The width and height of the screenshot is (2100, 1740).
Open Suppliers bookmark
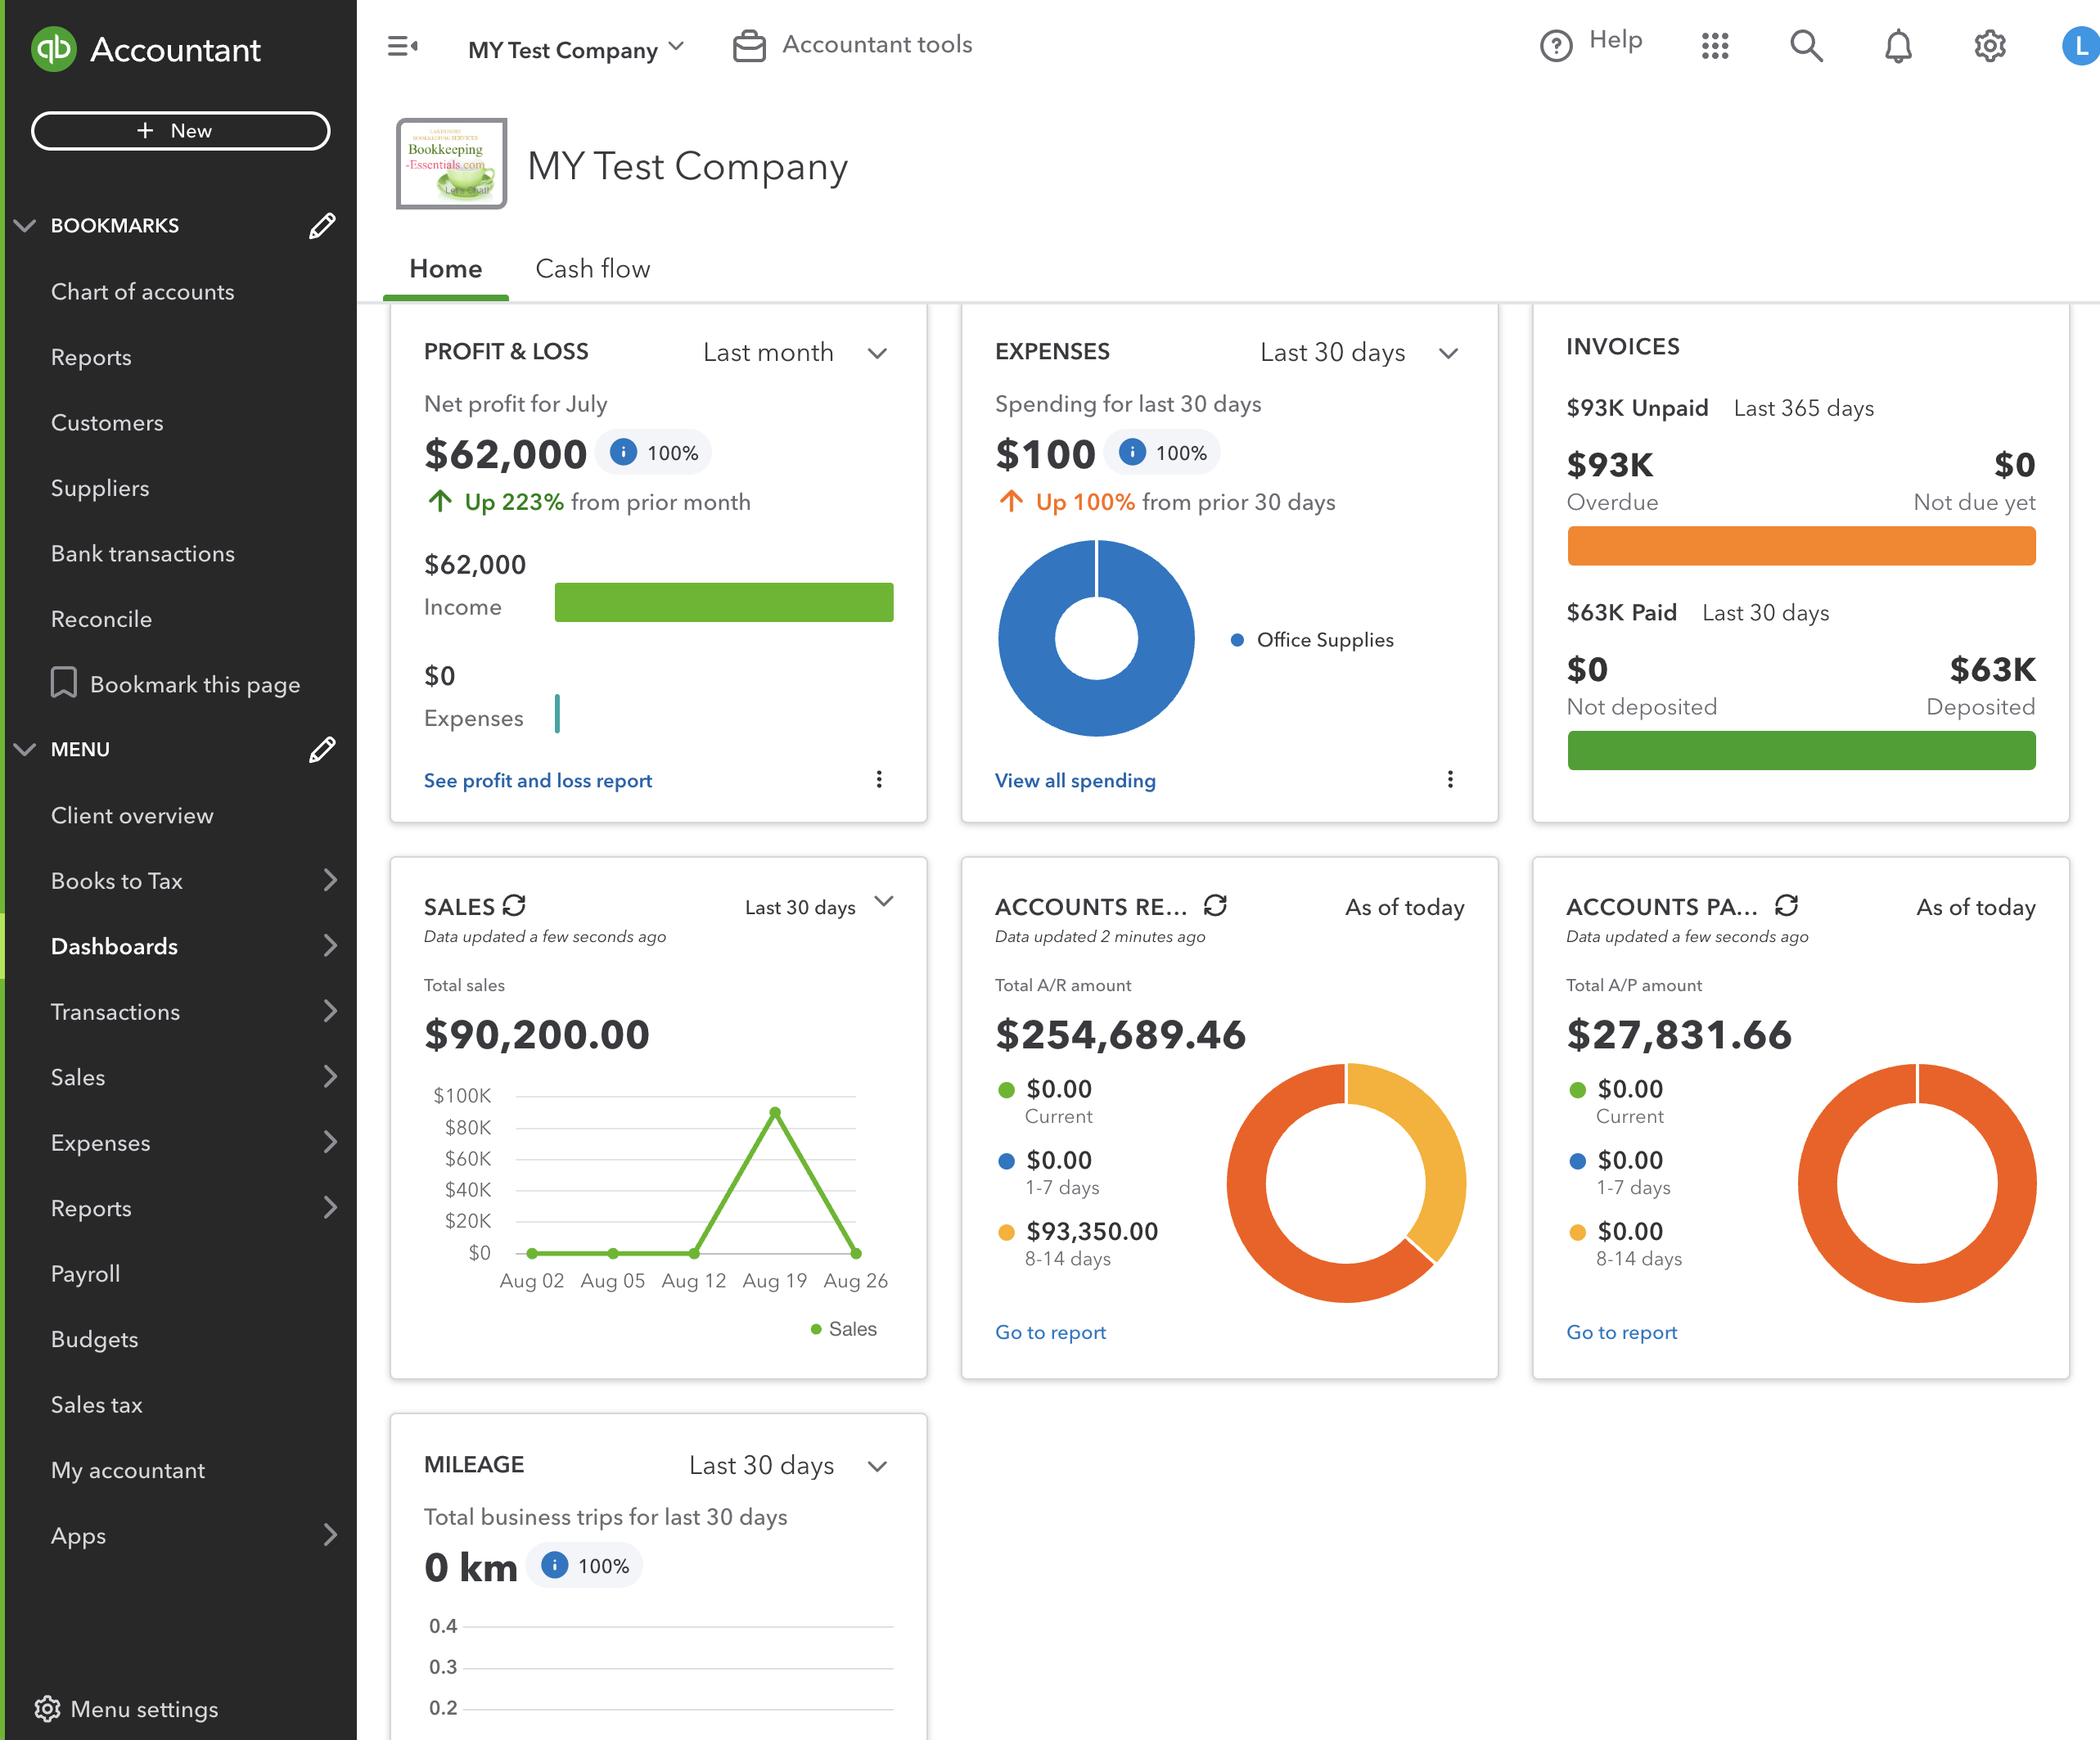tap(100, 488)
